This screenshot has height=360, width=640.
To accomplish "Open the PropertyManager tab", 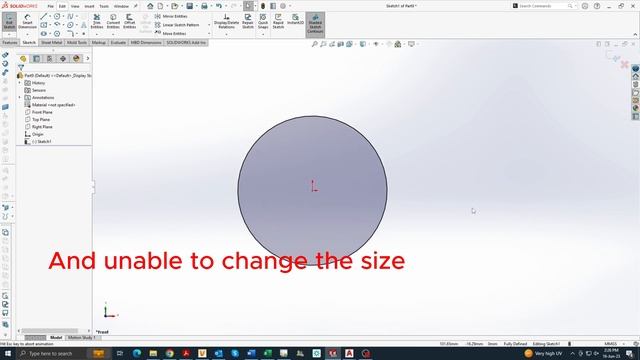I will 36,59.
